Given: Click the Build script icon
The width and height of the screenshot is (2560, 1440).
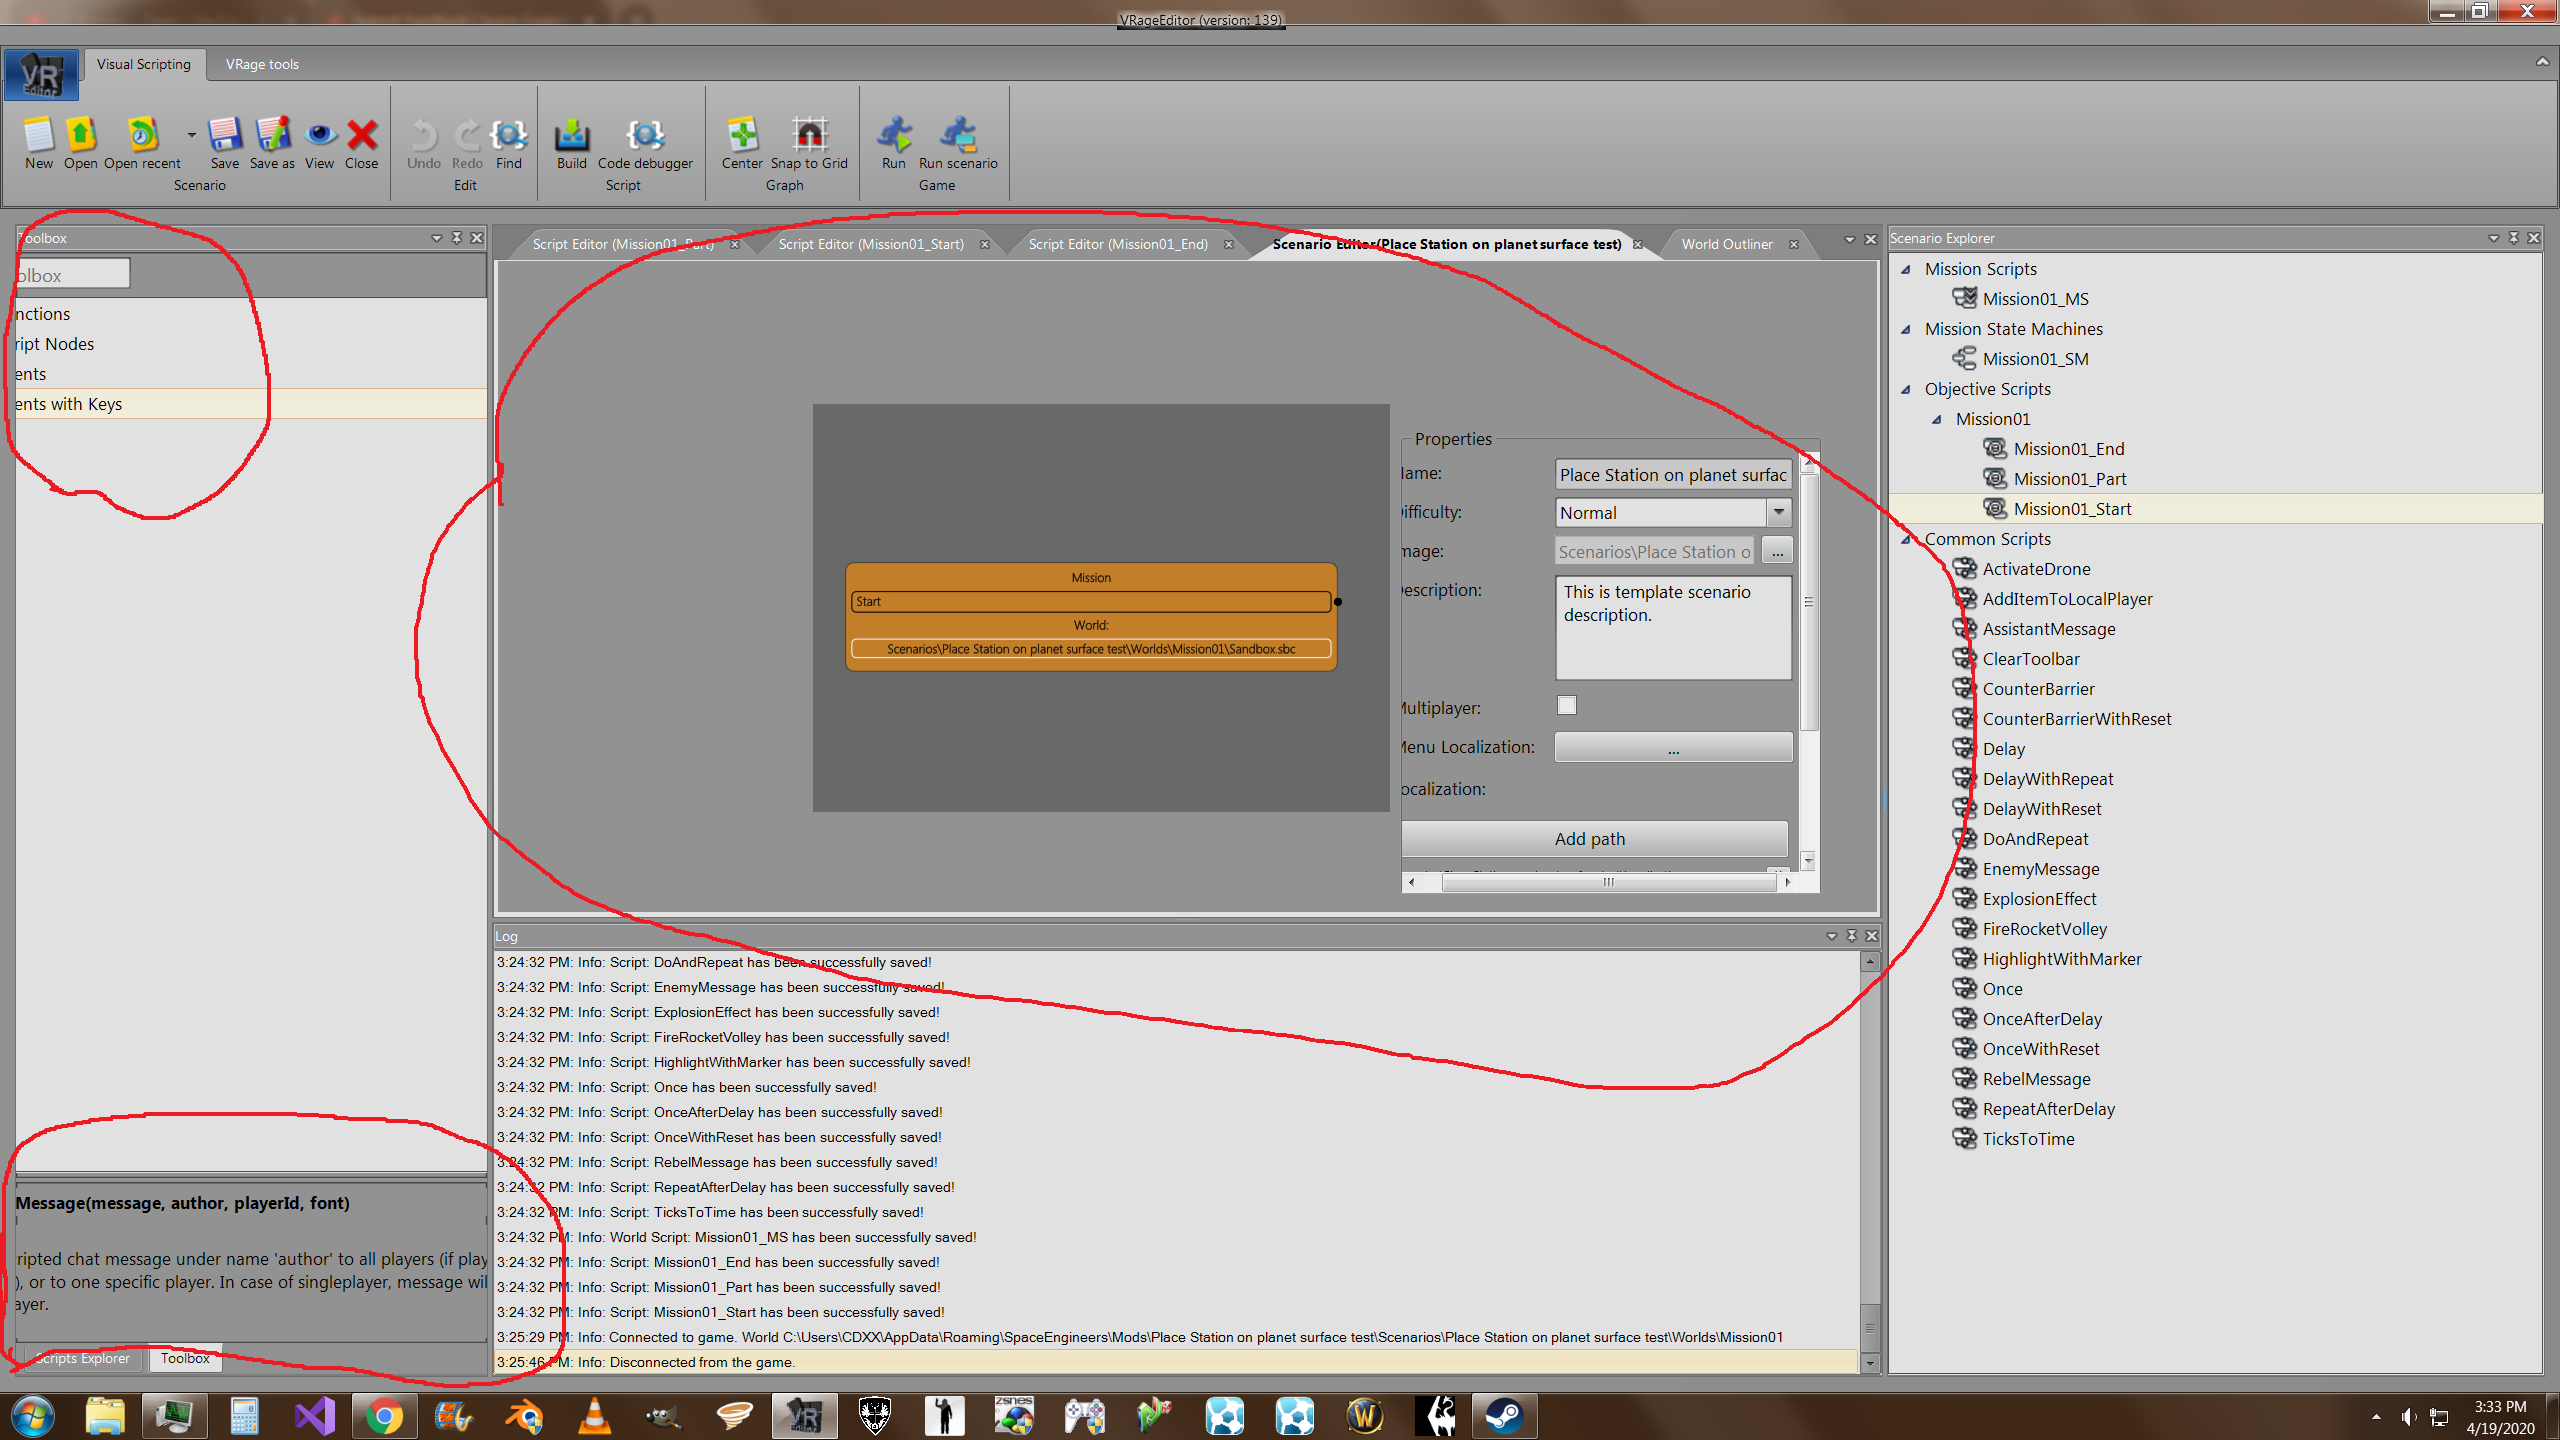Looking at the screenshot, I should click(x=571, y=137).
